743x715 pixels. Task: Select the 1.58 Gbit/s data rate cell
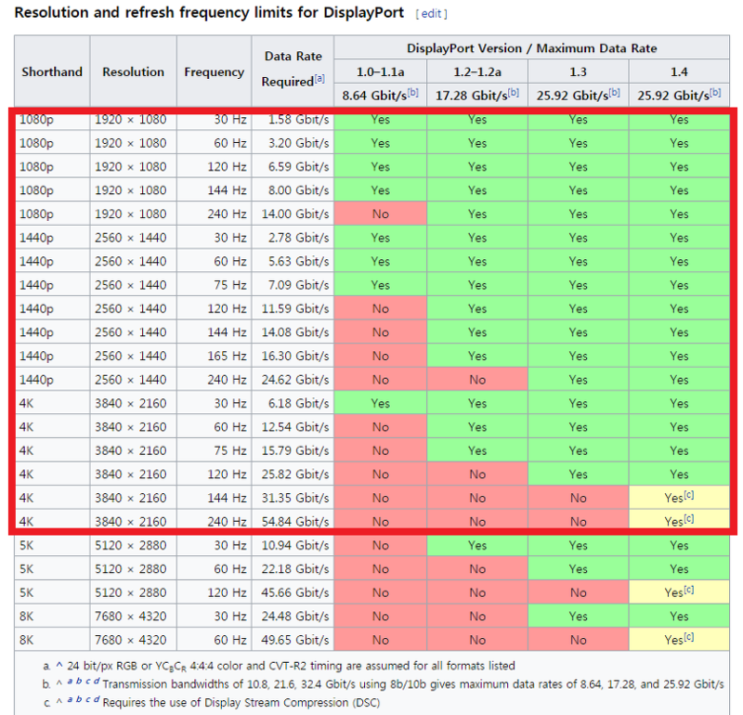[x=293, y=119]
